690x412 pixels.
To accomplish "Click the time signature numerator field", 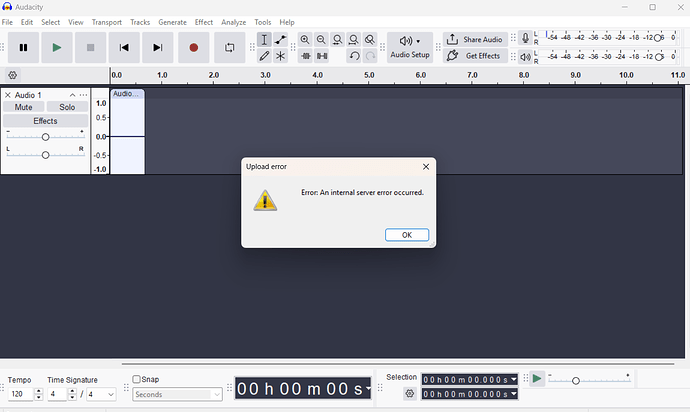I will (x=57, y=394).
